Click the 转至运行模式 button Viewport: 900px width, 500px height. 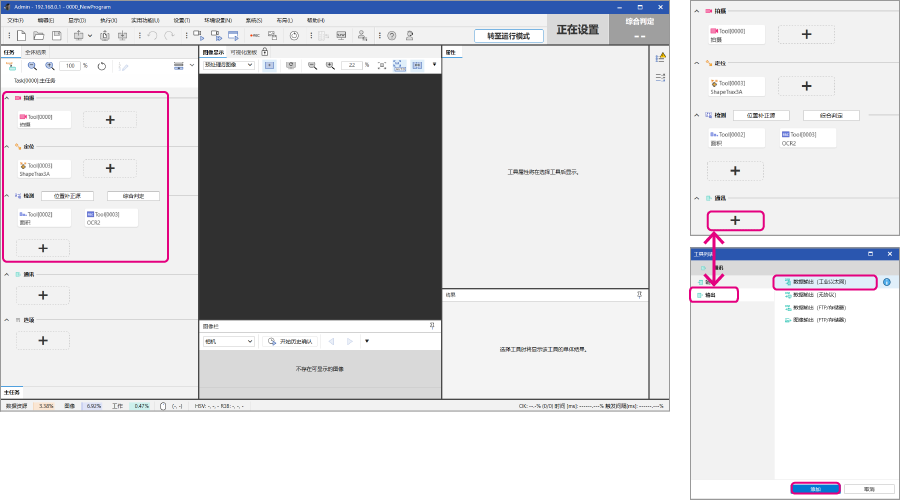tap(508, 35)
